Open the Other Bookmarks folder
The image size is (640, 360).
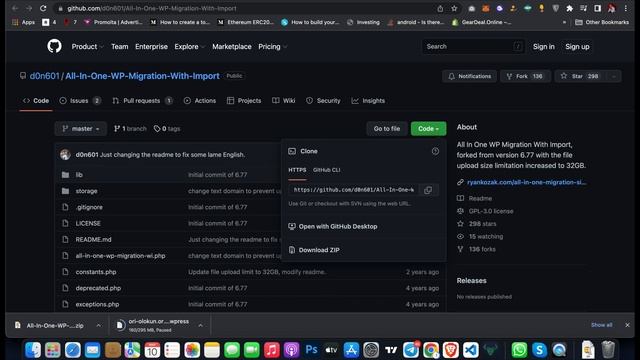pyautogui.click(x=602, y=22)
